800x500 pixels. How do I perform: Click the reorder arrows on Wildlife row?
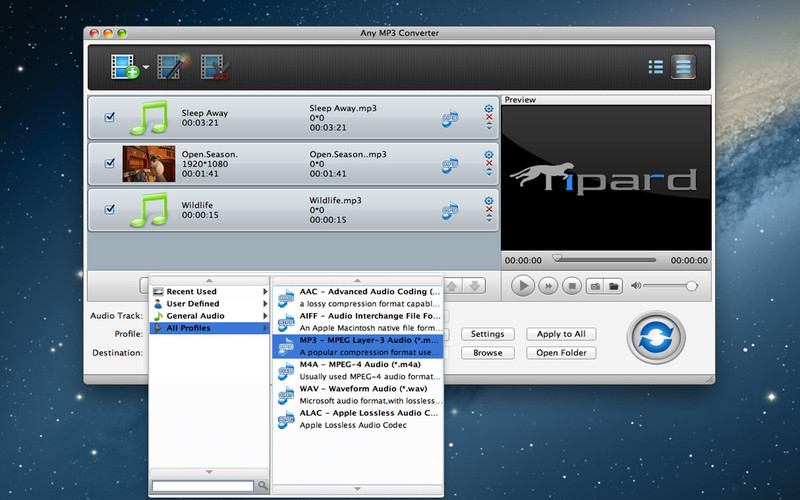[x=489, y=217]
